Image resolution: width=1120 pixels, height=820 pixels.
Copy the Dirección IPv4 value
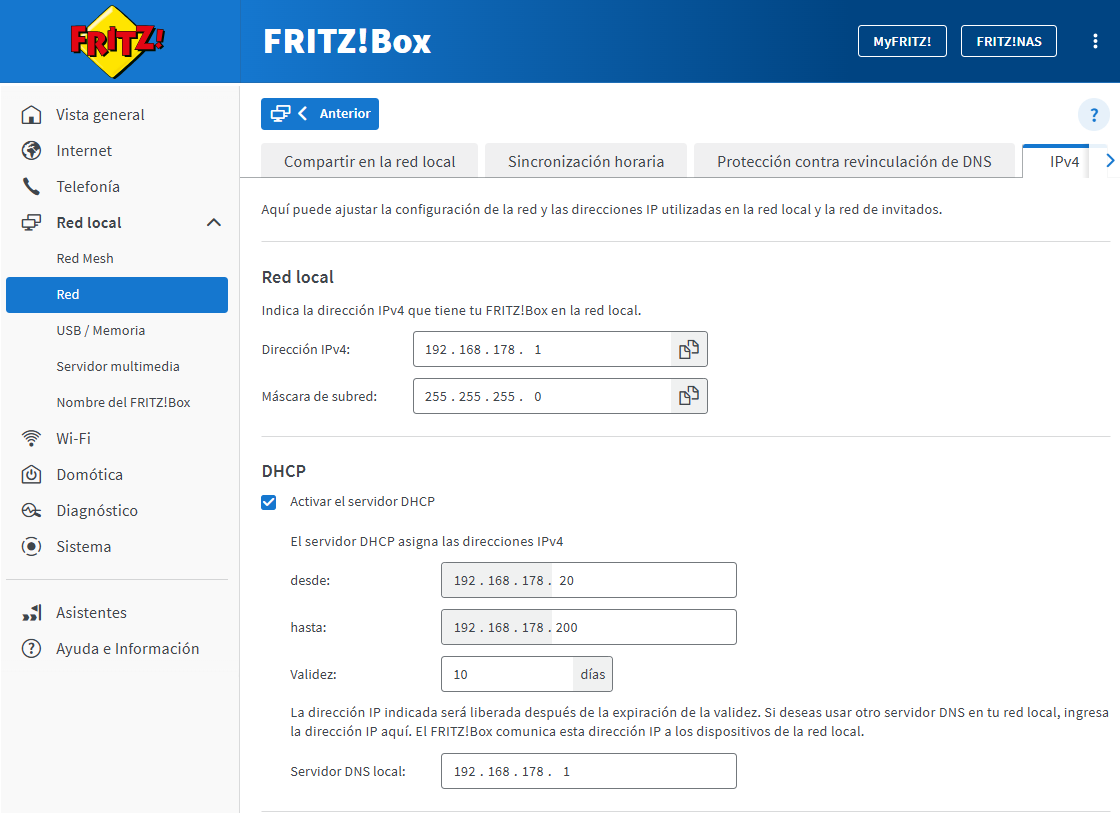(689, 349)
